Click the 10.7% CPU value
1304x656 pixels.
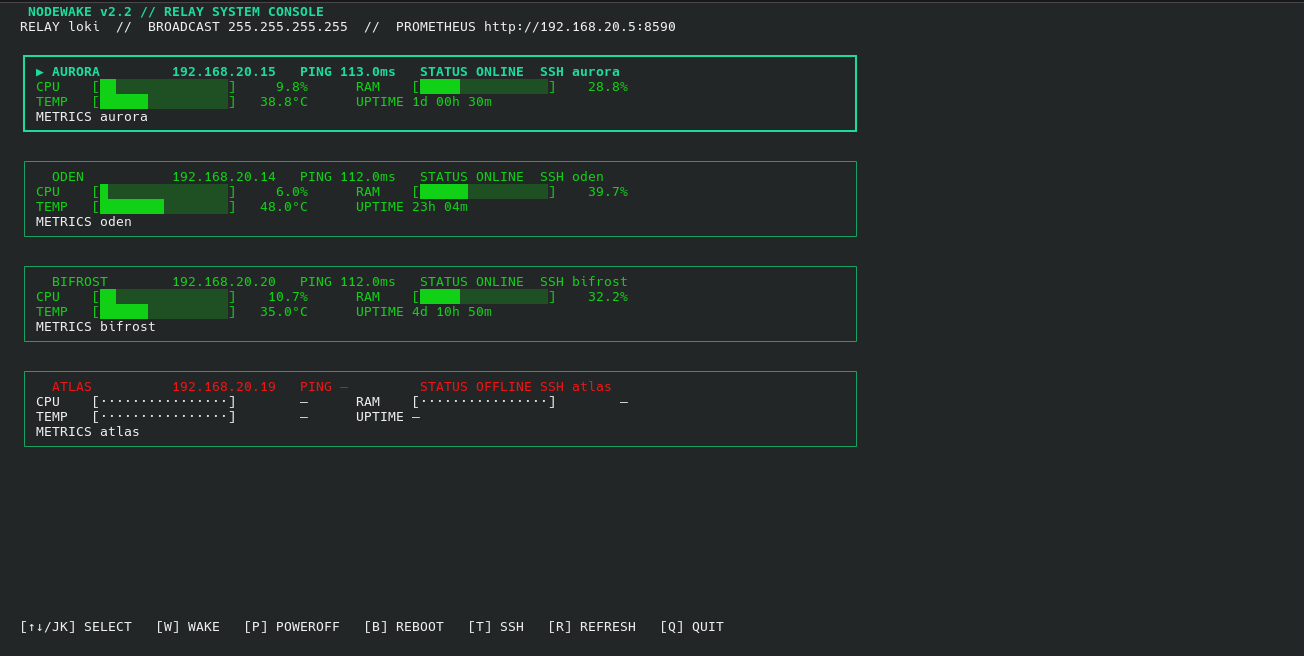pyautogui.click(x=288, y=297)
